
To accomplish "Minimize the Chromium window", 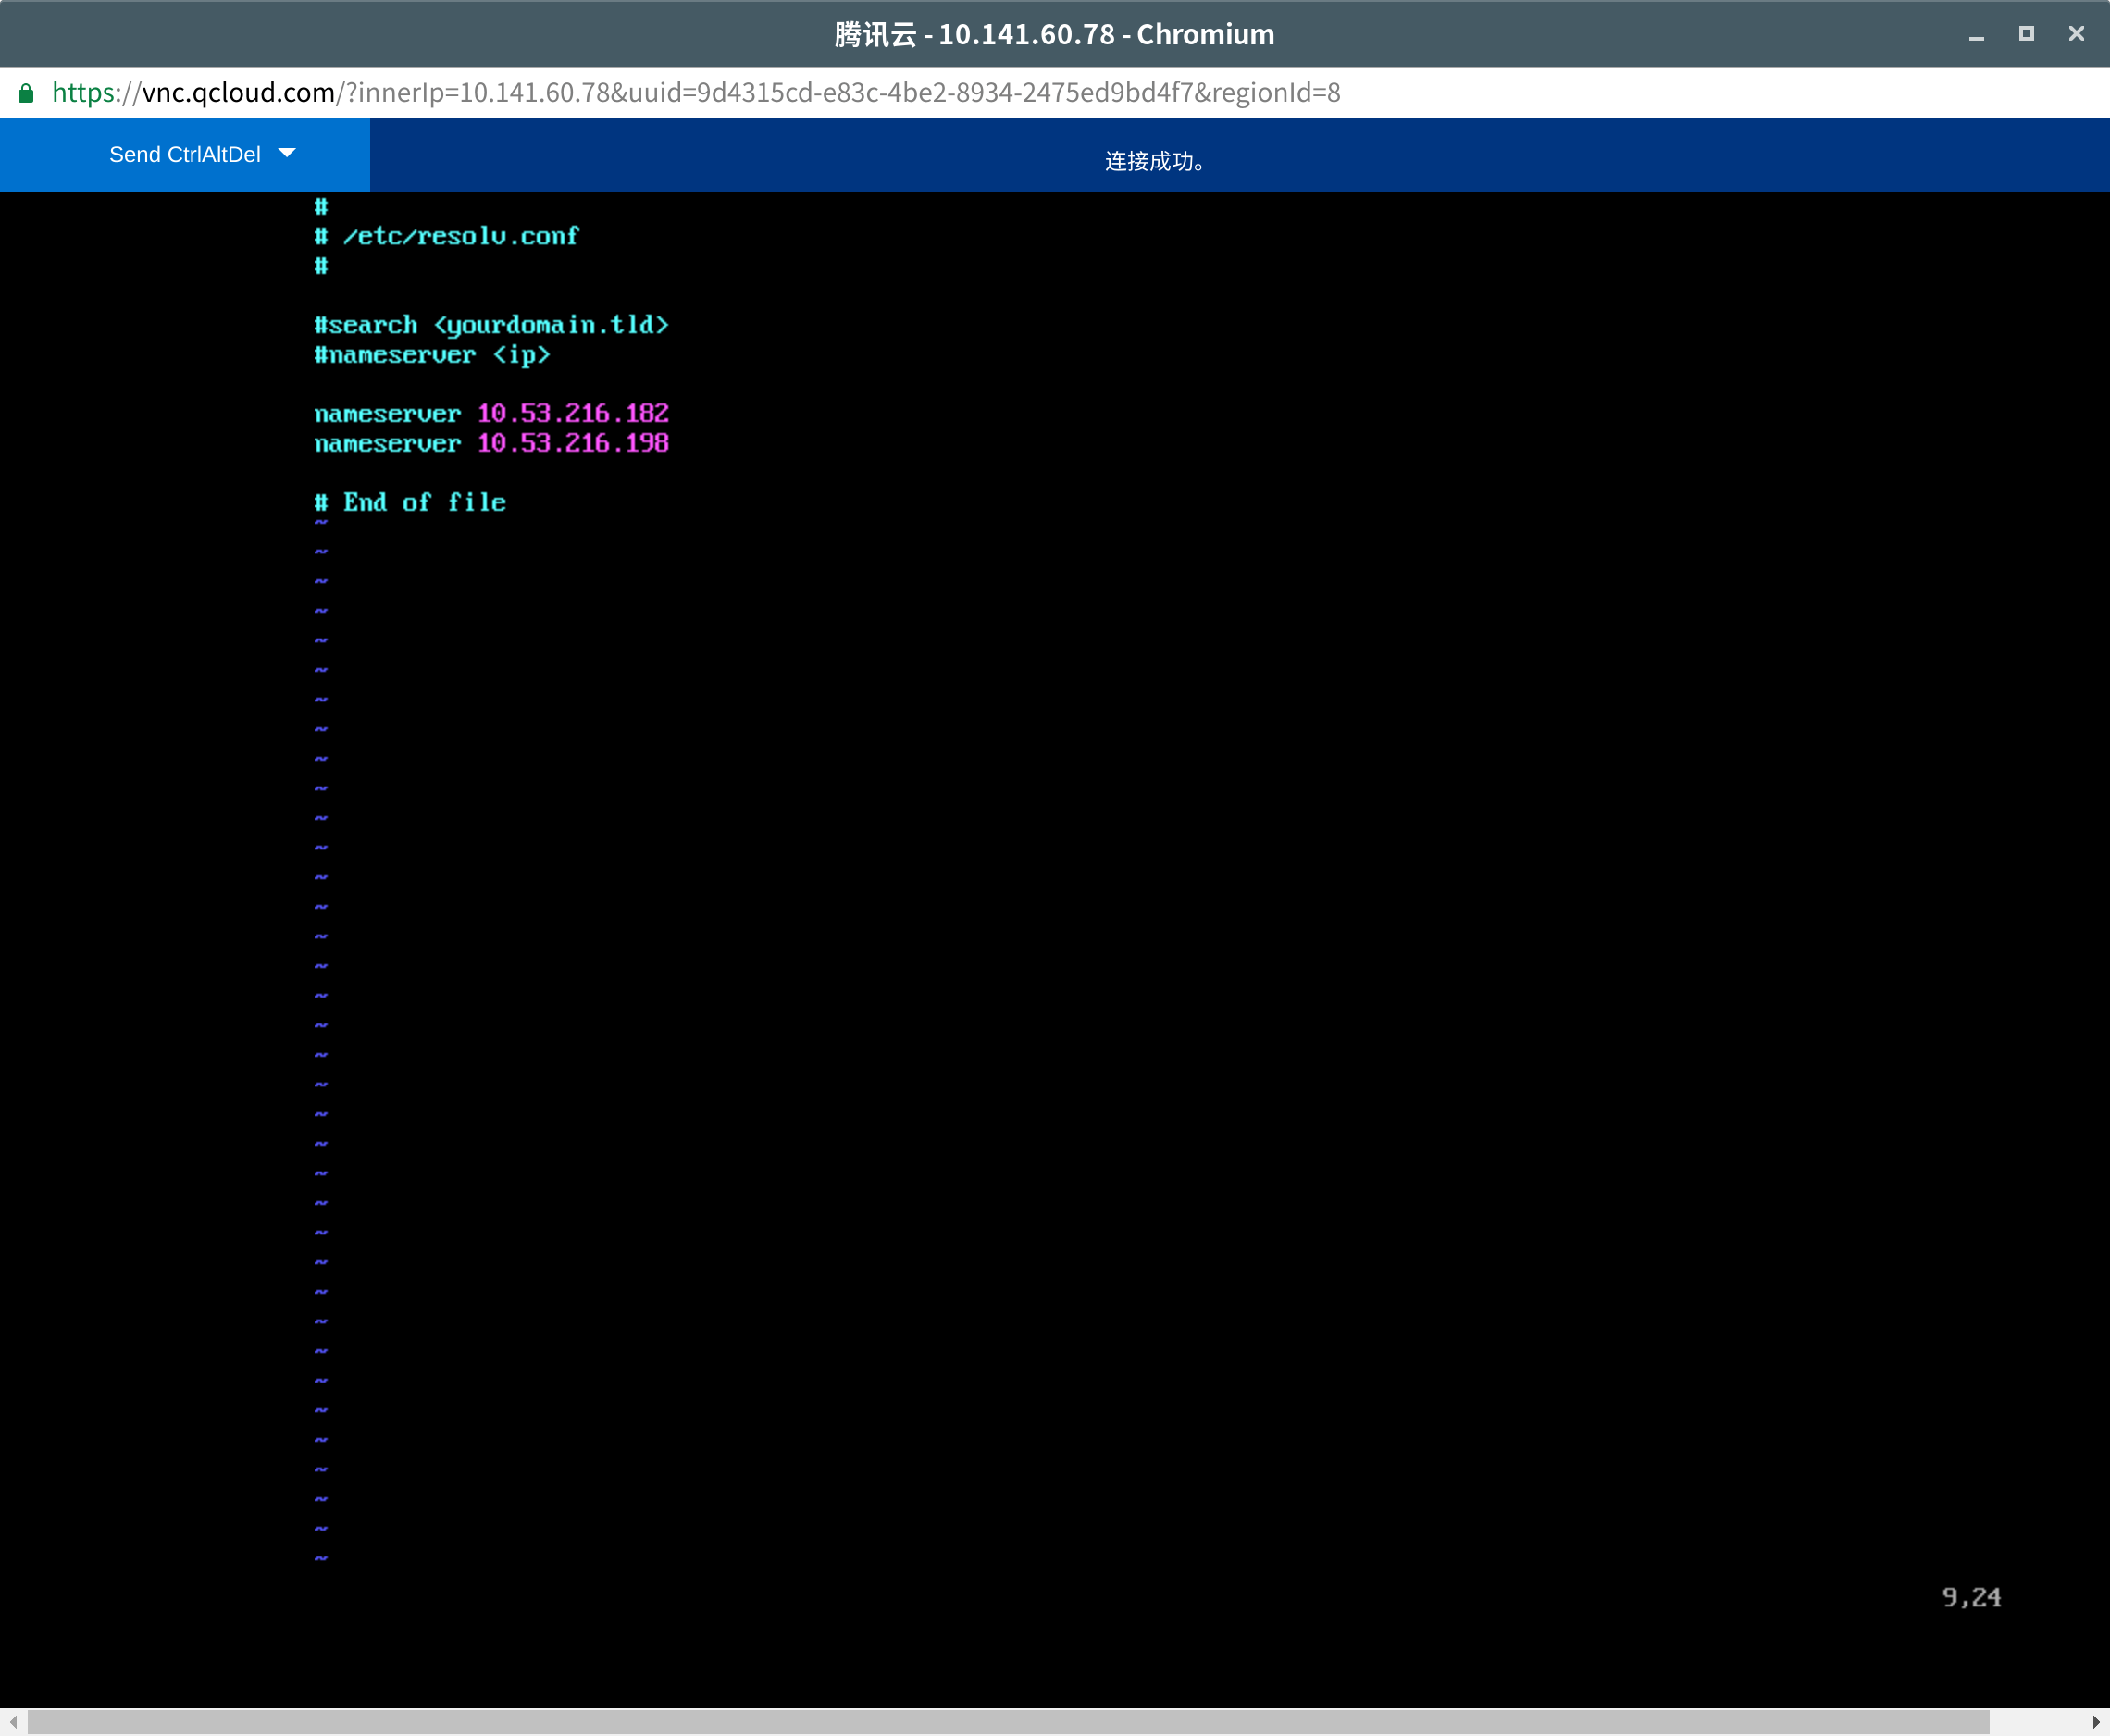I will [x=1976, y=35].
